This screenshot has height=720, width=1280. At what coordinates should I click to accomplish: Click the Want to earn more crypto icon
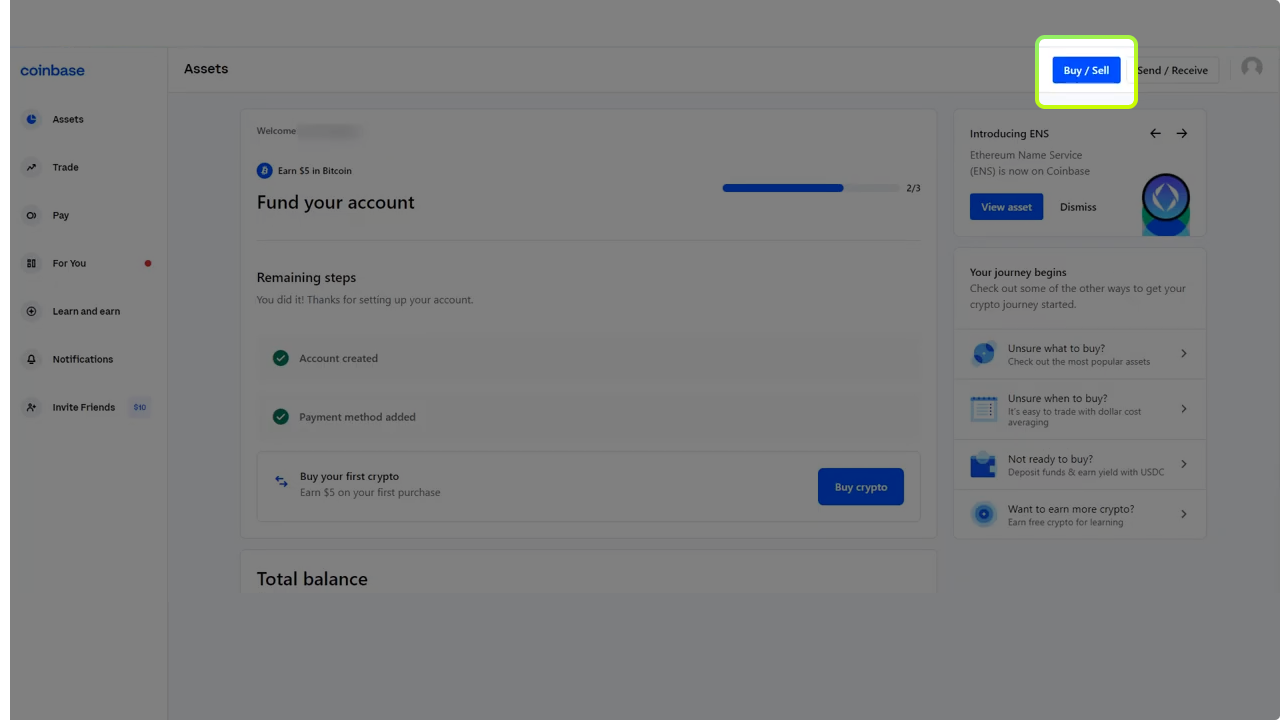(x=984, y=514)
